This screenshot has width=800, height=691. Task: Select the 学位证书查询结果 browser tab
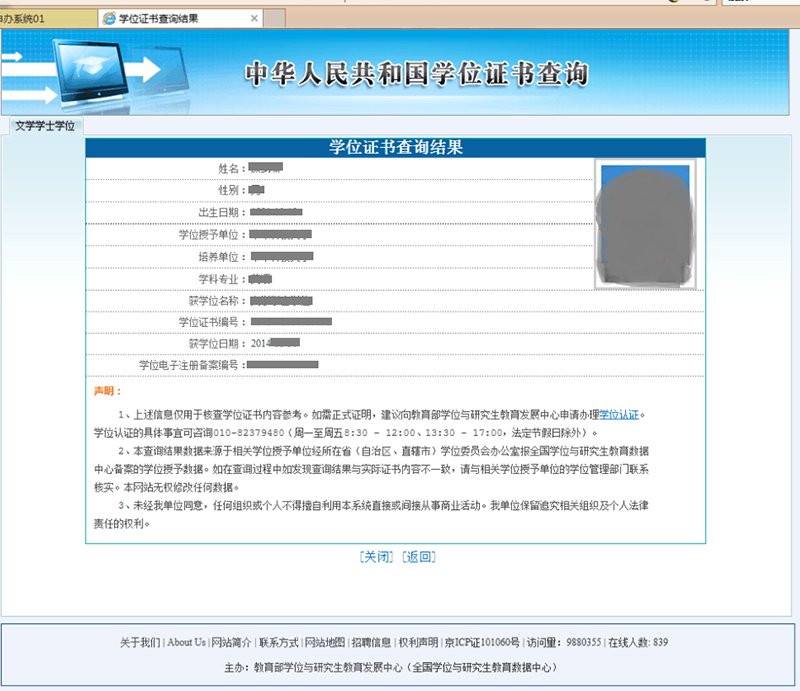coord(170,19)
